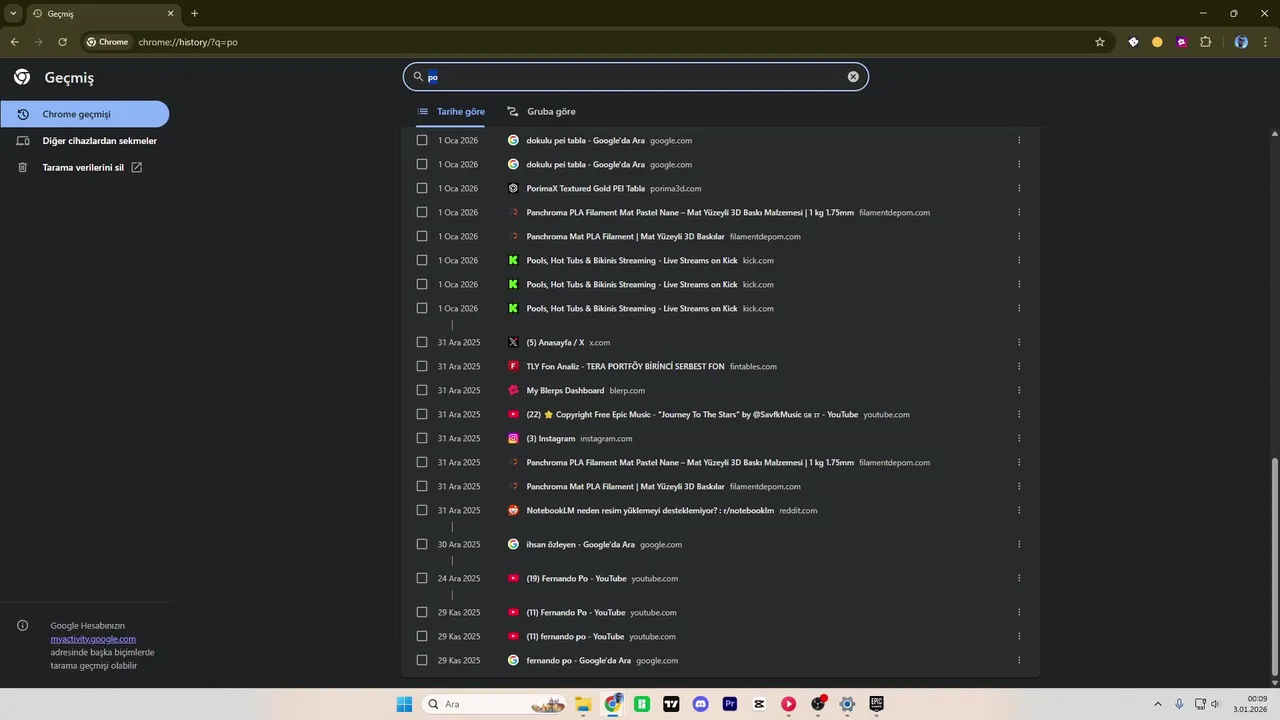The width and height of the screenshot is (1280, 720).
Task: Open more actions menu for fernando po Google search
Action: click(x=1019, y=660)
